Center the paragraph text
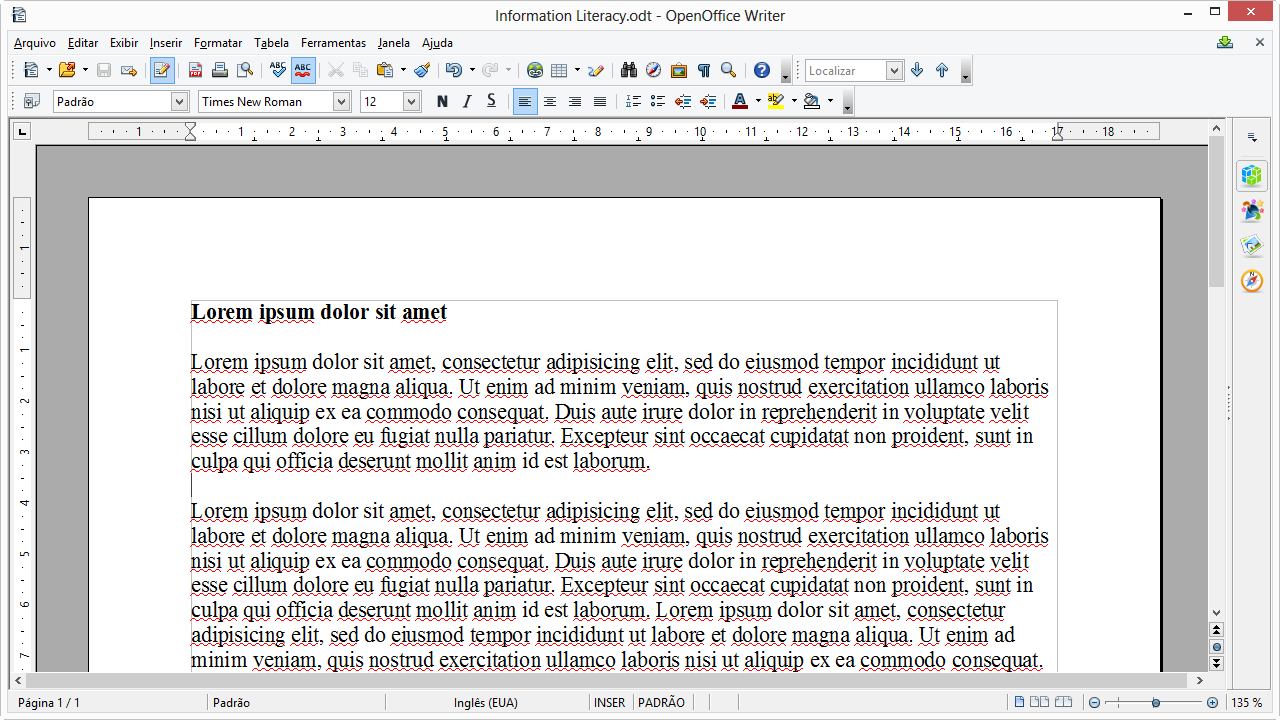The image size is (1280, 720). click(550, 101)
